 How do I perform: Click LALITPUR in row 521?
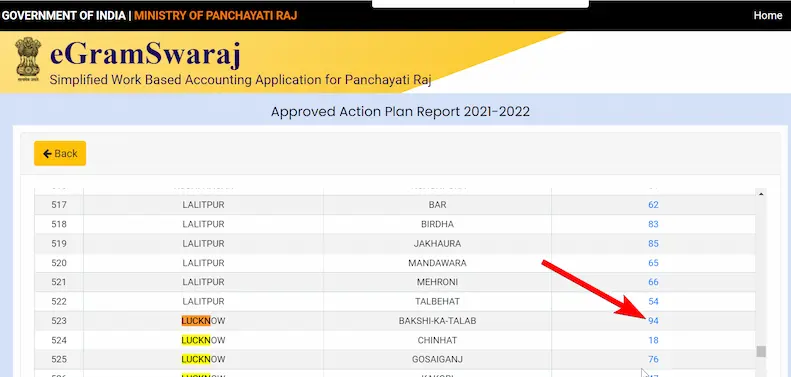point(203,282)
